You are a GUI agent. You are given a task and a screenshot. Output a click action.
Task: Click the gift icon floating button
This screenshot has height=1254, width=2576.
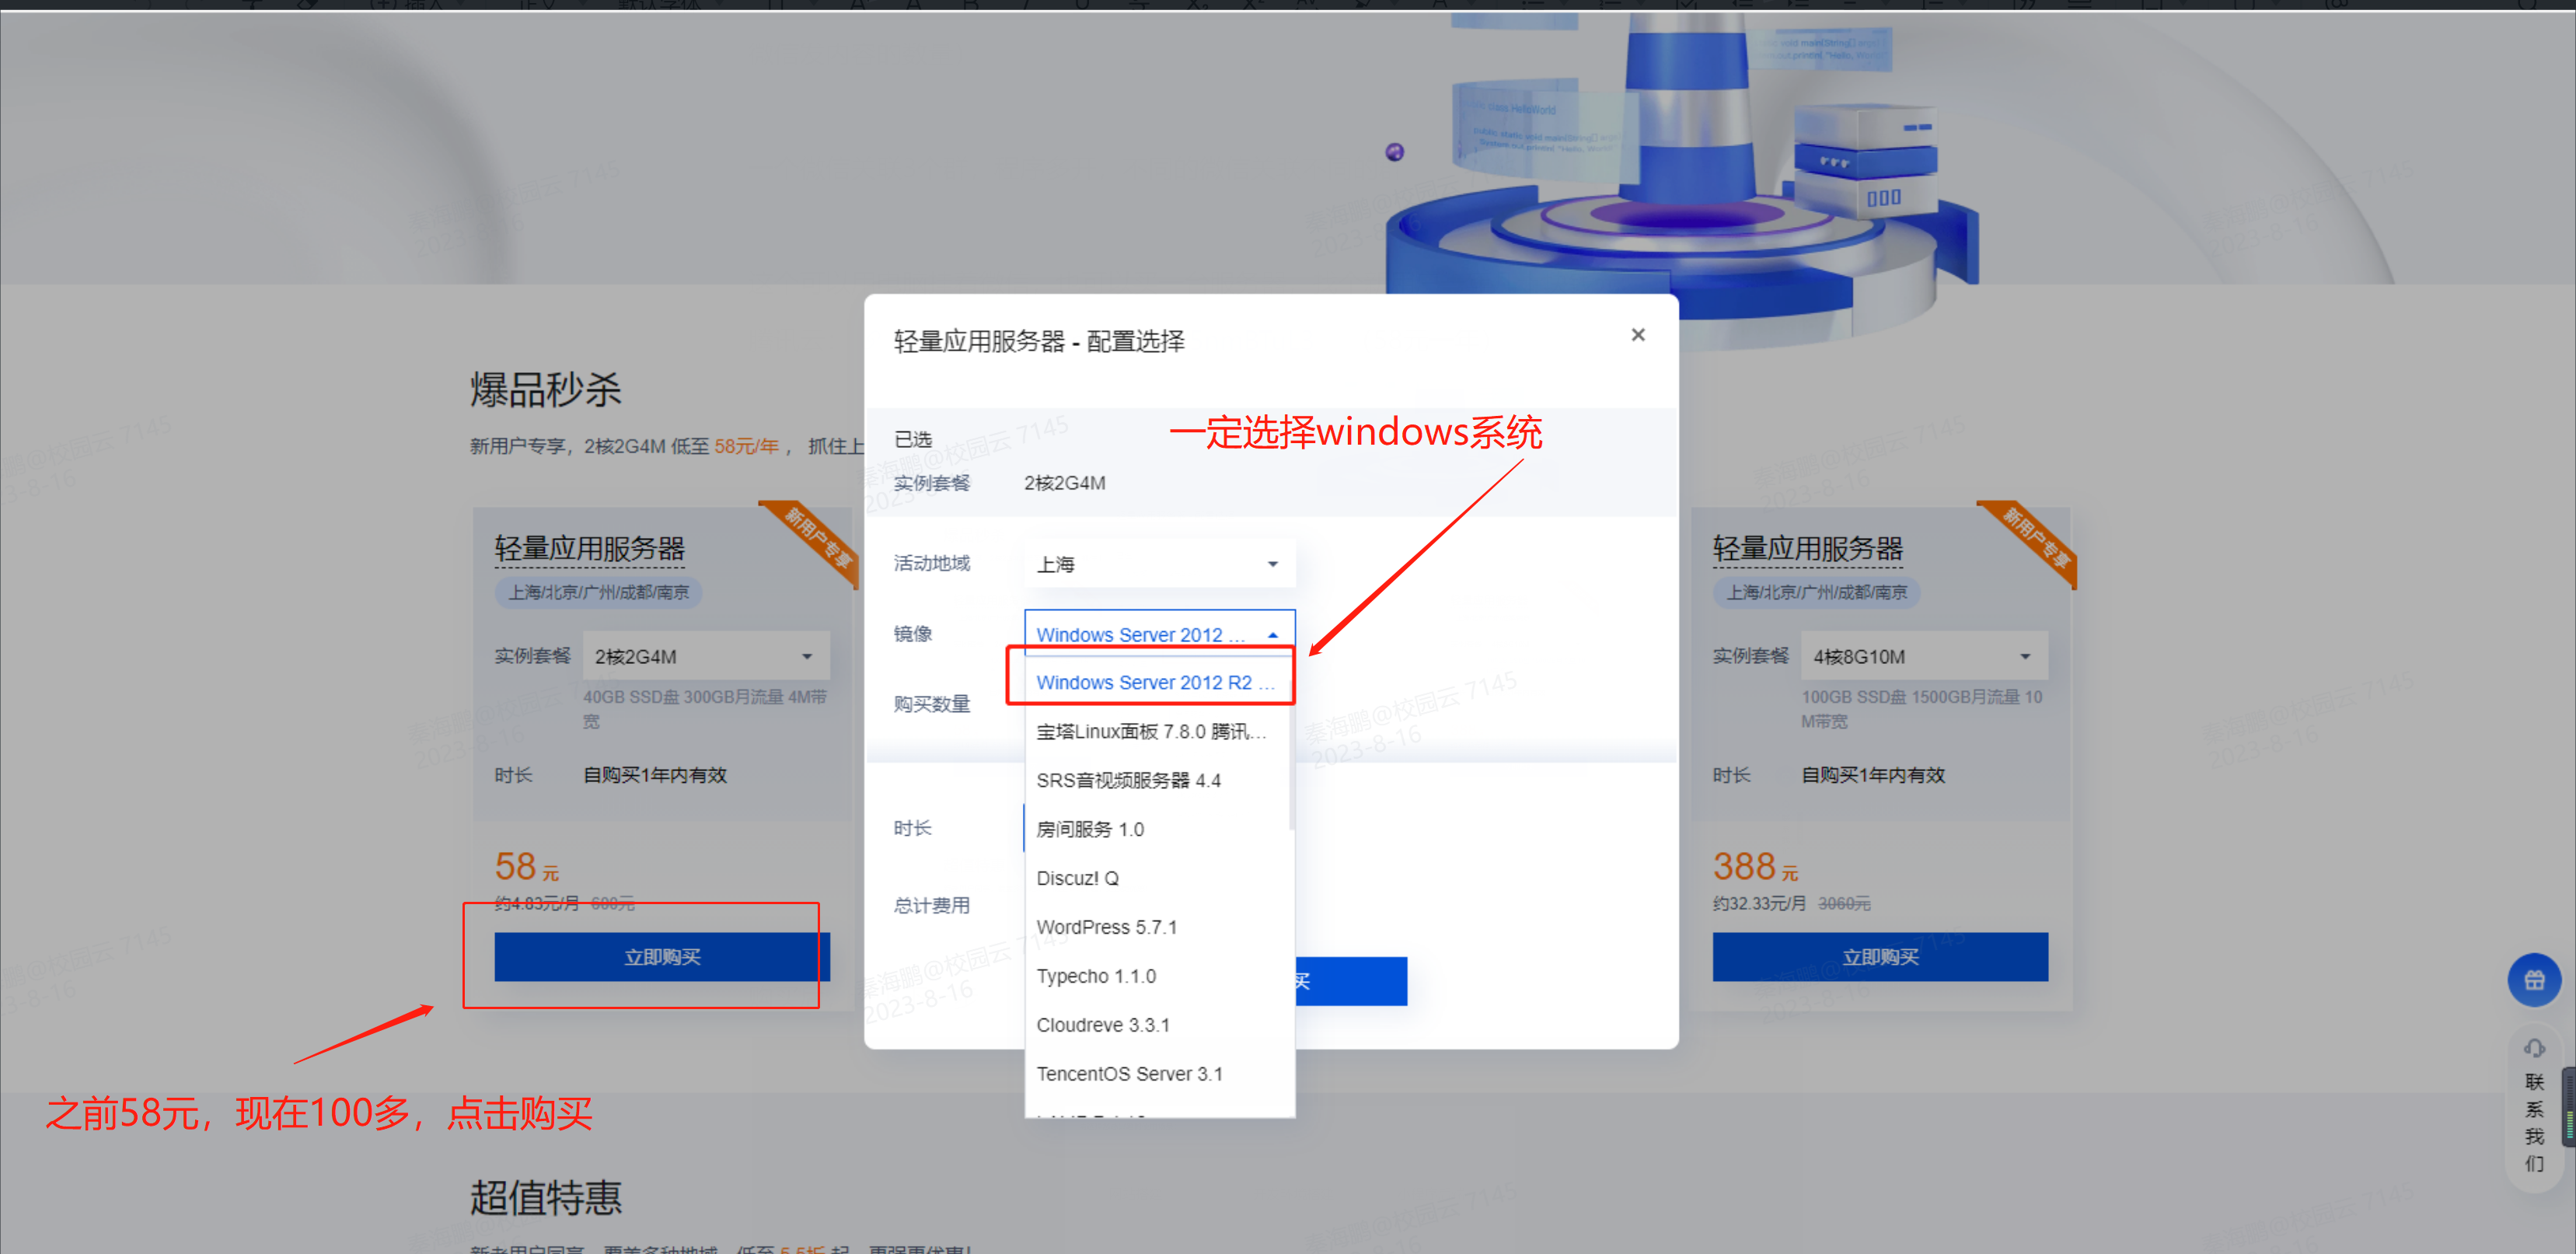tap(2534, 980)
